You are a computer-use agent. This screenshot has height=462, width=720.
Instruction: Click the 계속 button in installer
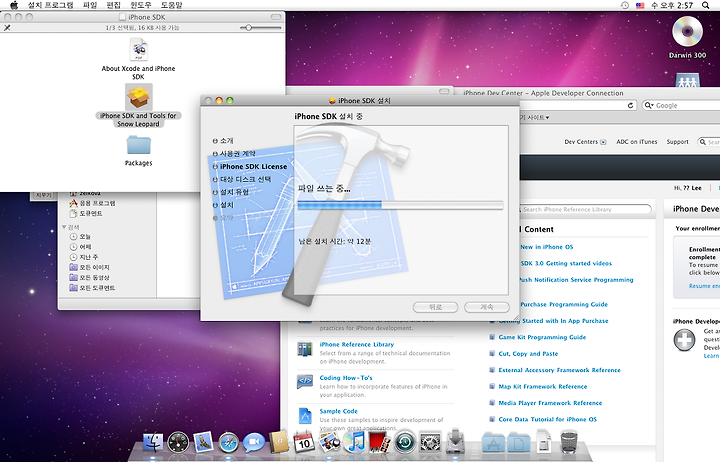pos(487,307)
